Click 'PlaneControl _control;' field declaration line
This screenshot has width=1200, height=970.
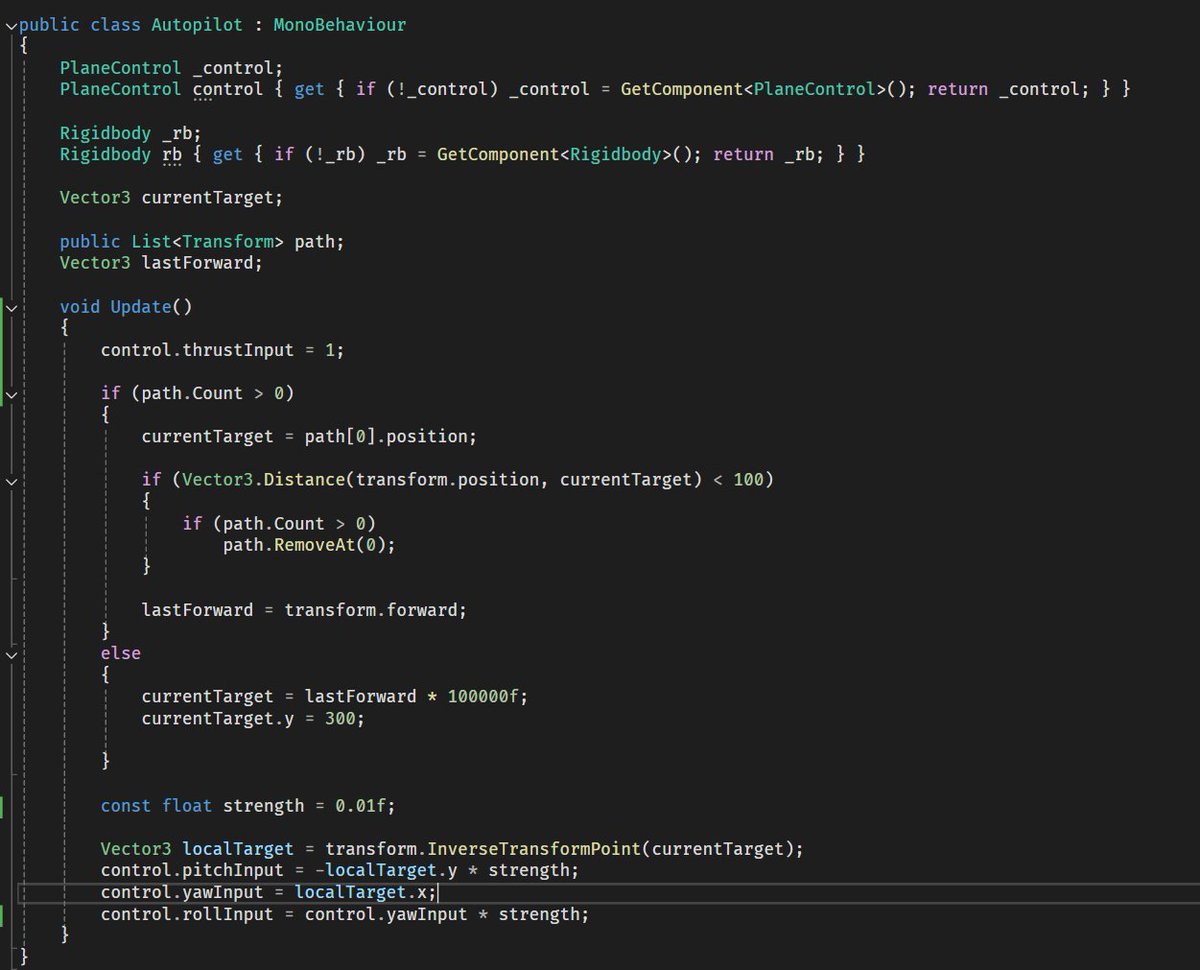171,68
